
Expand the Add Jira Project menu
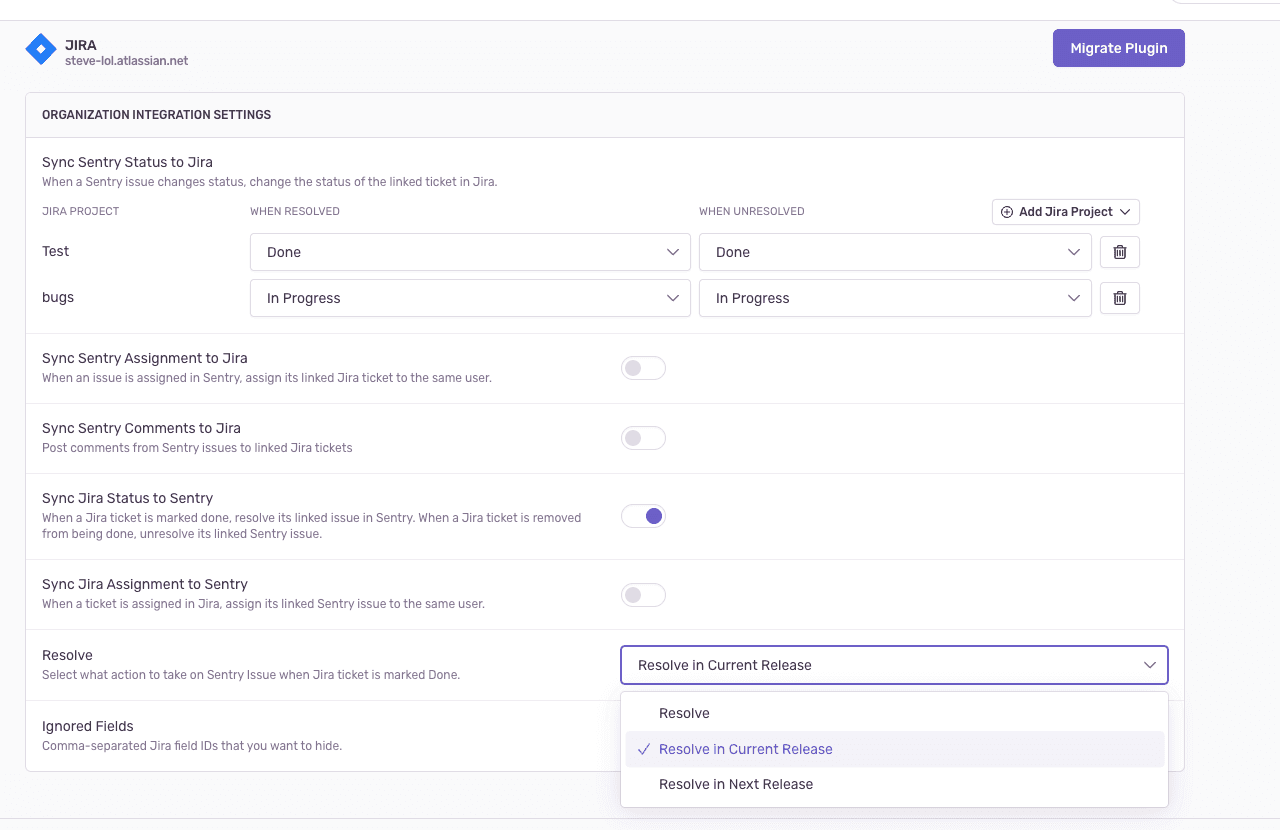tap(1065, 211)
